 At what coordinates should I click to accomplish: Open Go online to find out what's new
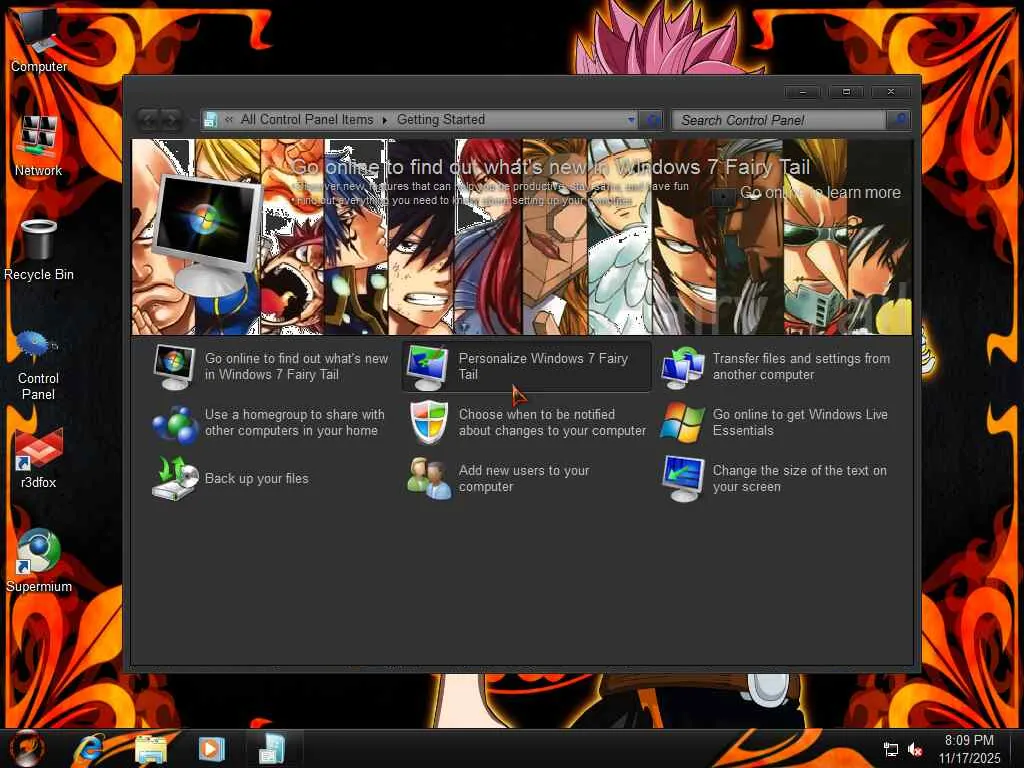pos(296,366)
